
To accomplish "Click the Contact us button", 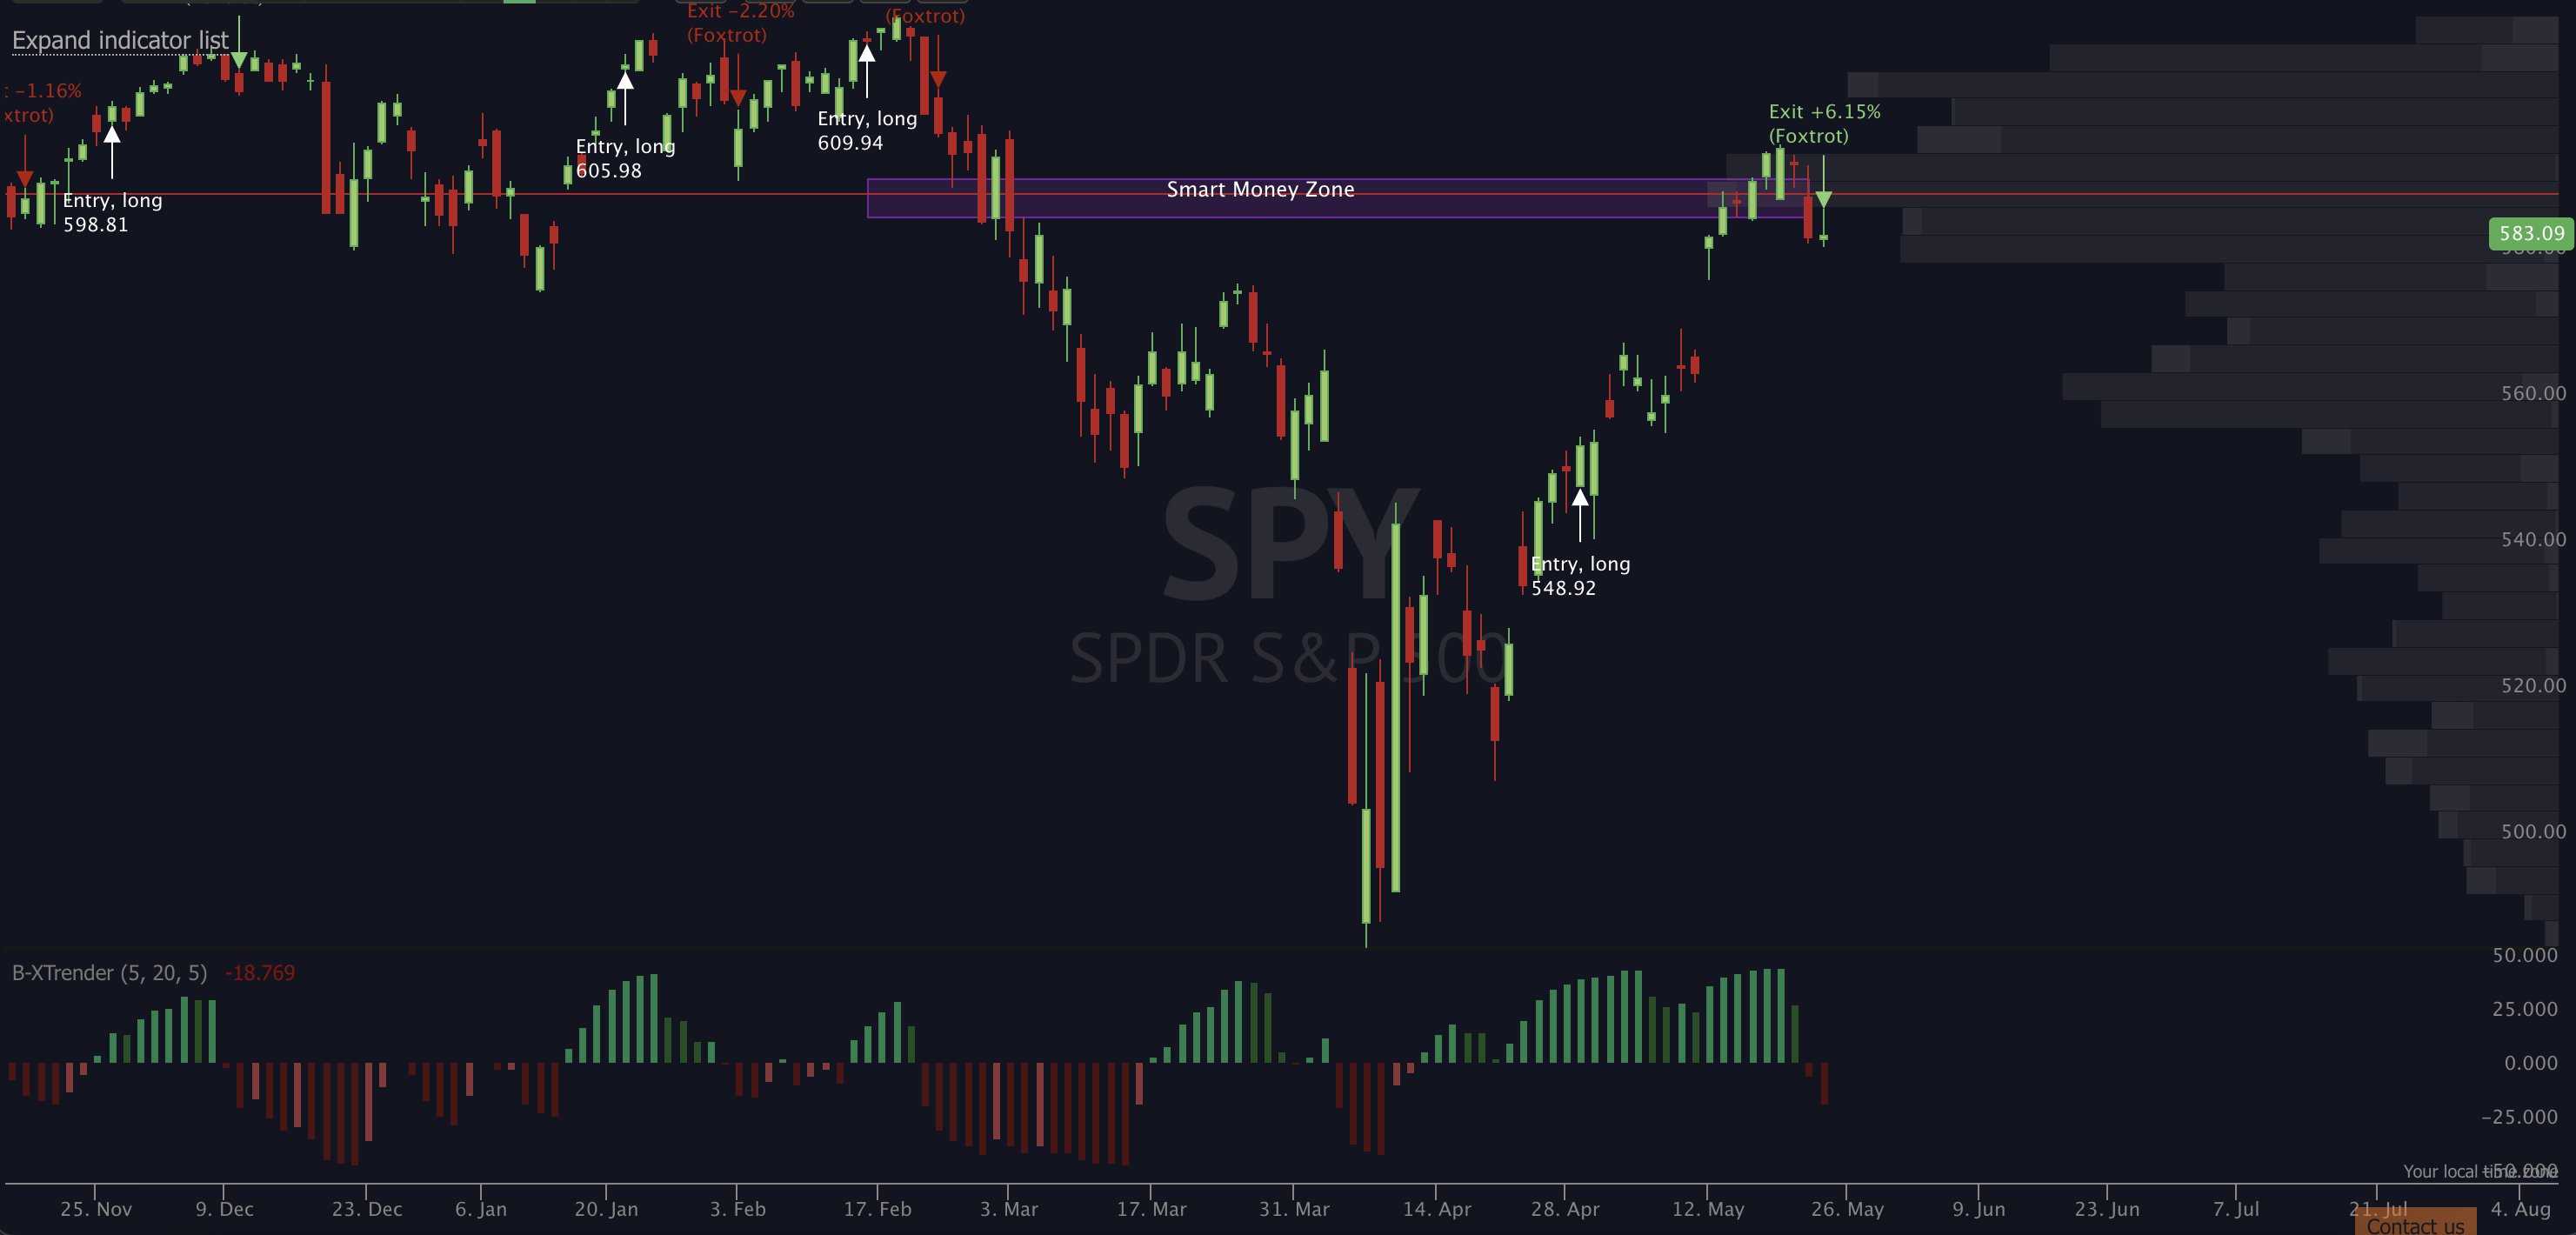I will [2415, 1224].
